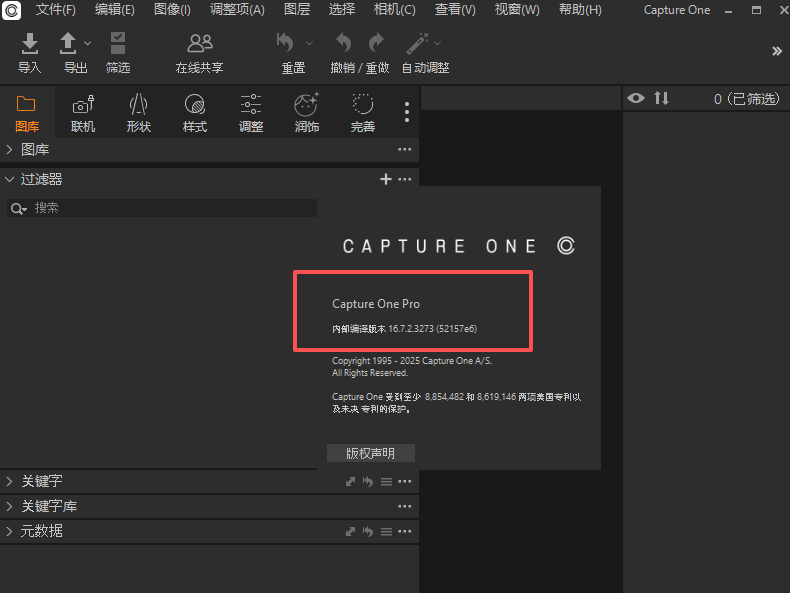The width and height of the screenshot is (790, 593).
Task: Click the browser sort arrows icon
Action: click(662, 98)
